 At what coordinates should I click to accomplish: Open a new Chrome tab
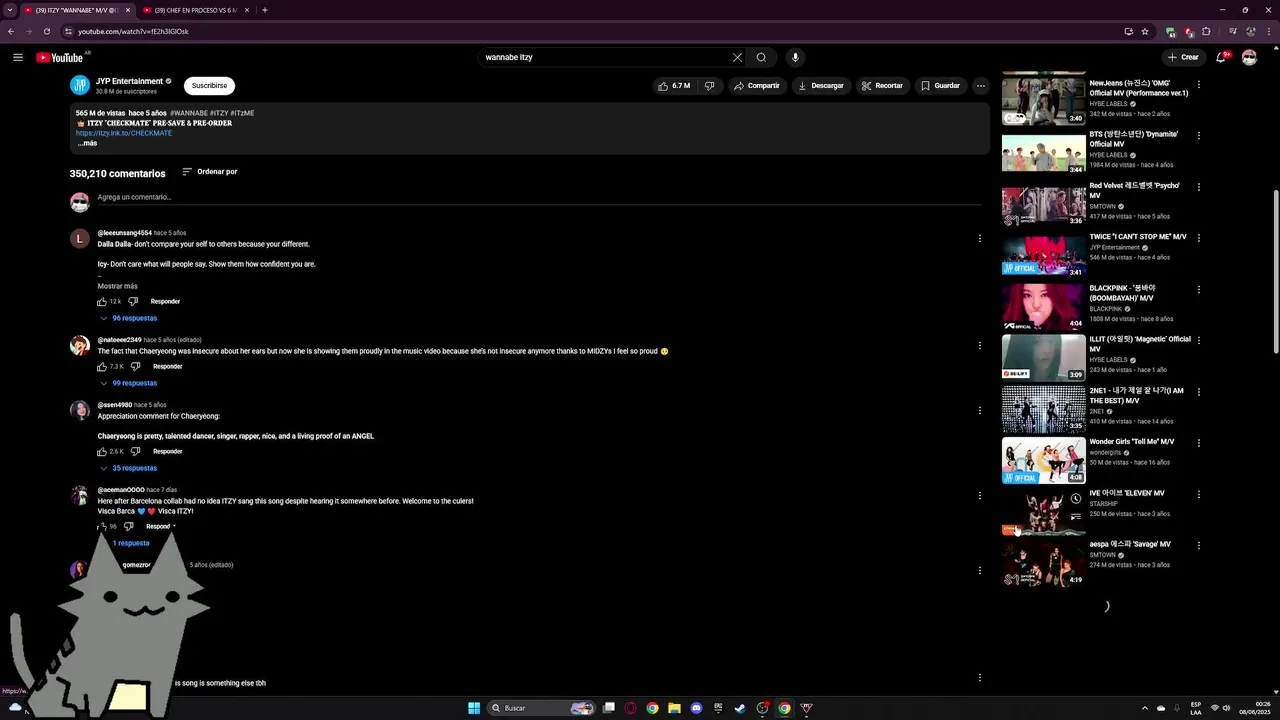264,10
